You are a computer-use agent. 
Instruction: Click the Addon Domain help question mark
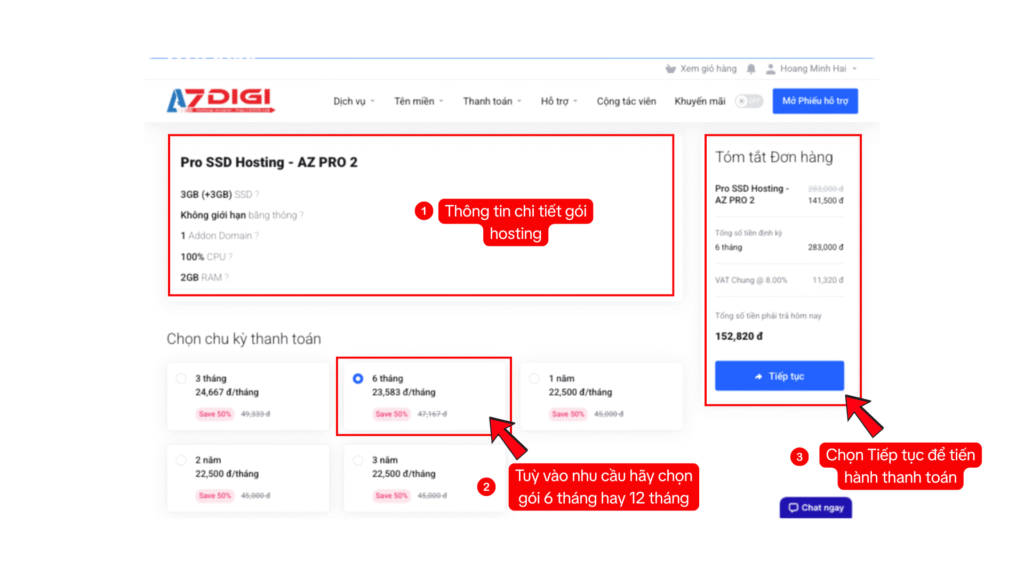256,236
